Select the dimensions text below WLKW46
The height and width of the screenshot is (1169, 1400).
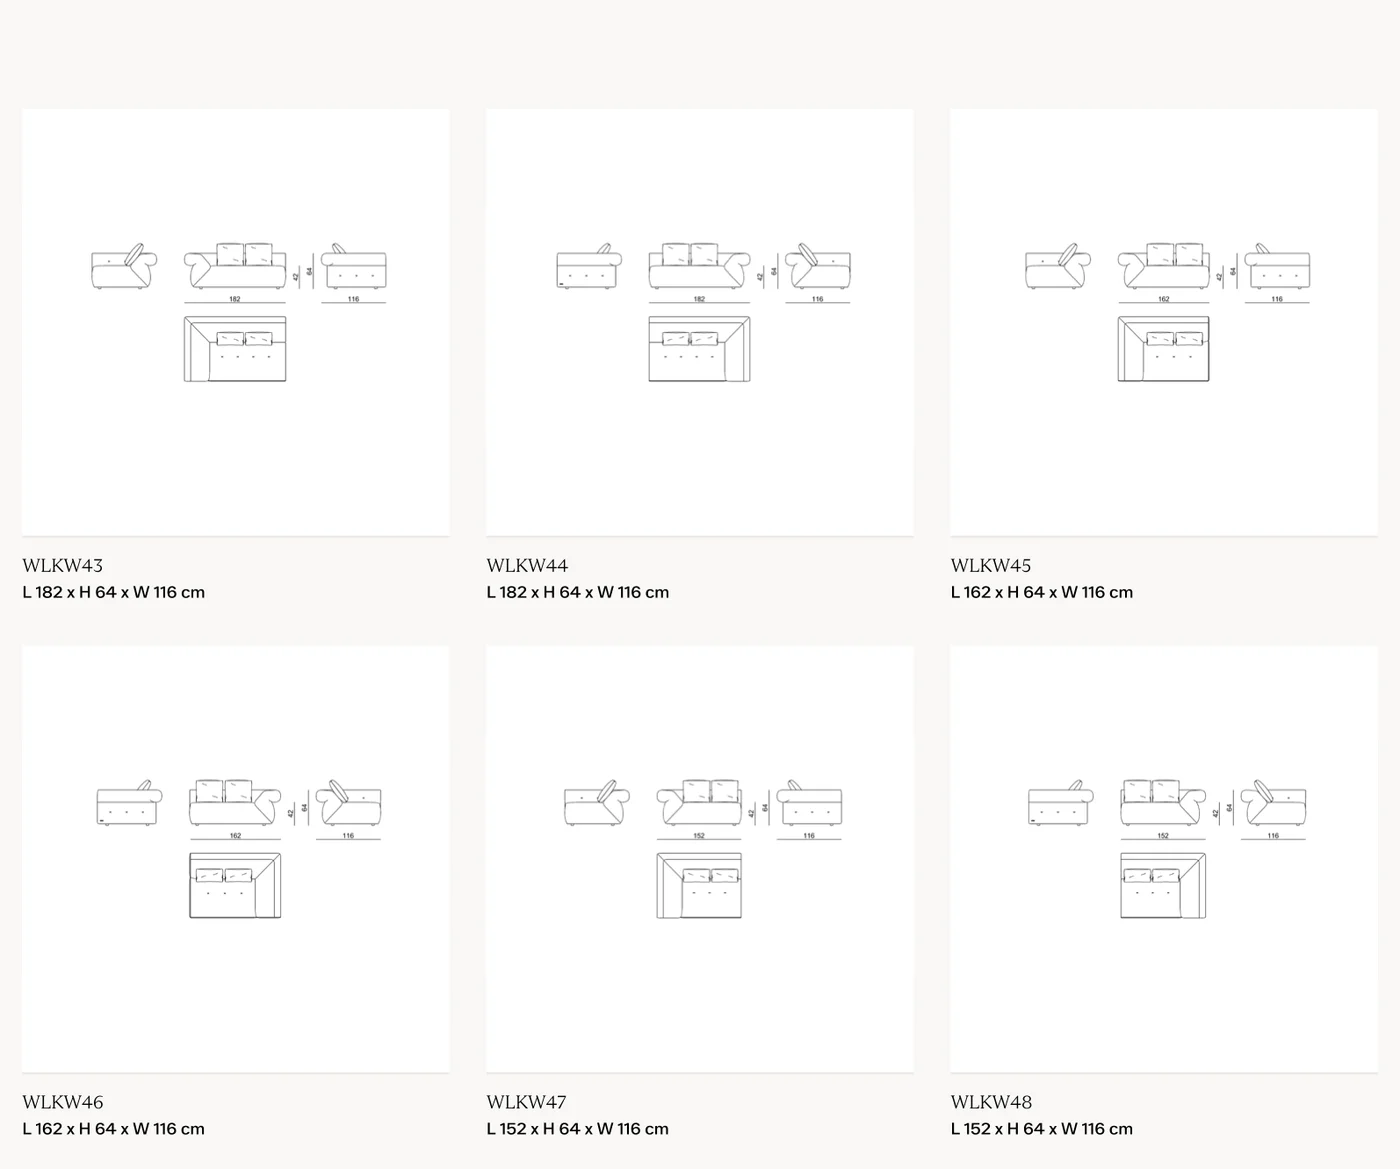(x=114, y=1129)
